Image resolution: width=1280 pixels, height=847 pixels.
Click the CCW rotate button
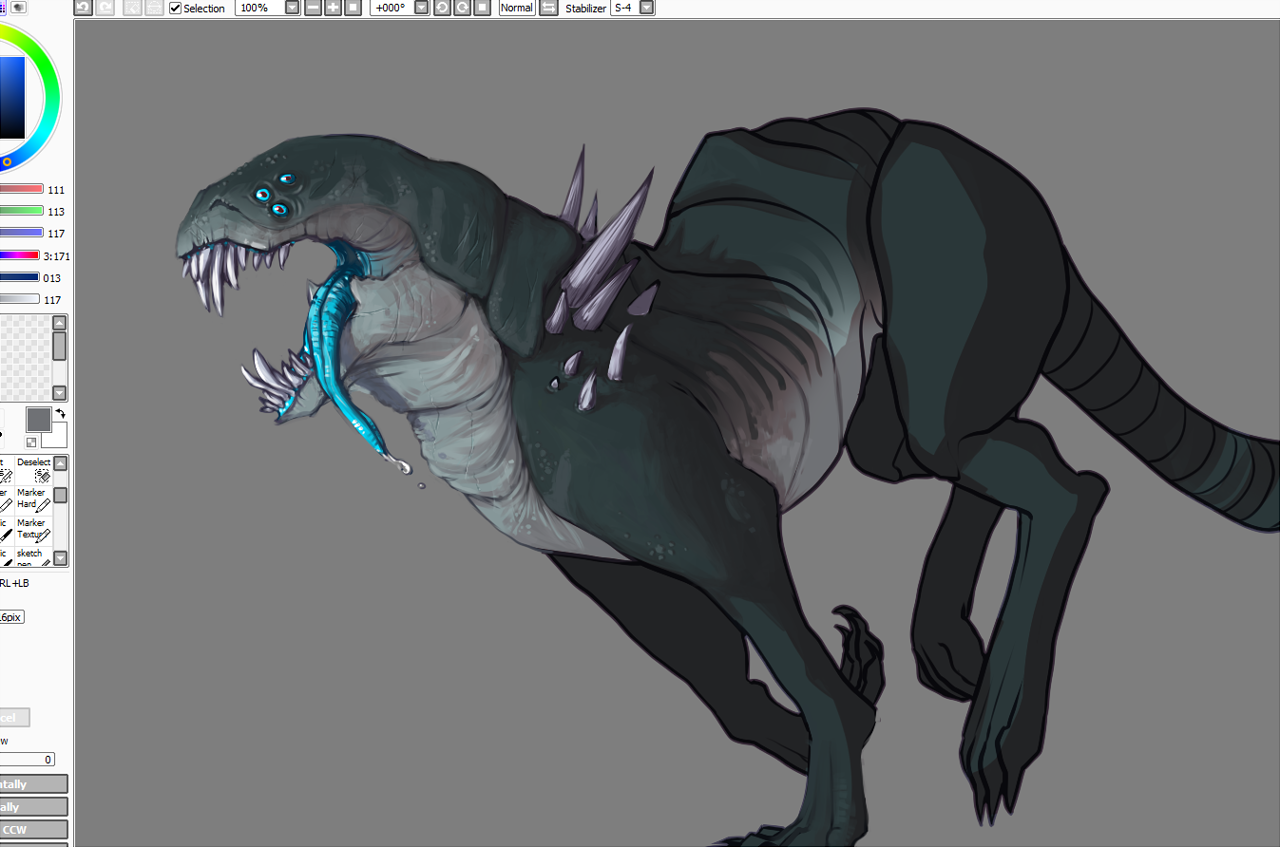(x=30, y=829)
